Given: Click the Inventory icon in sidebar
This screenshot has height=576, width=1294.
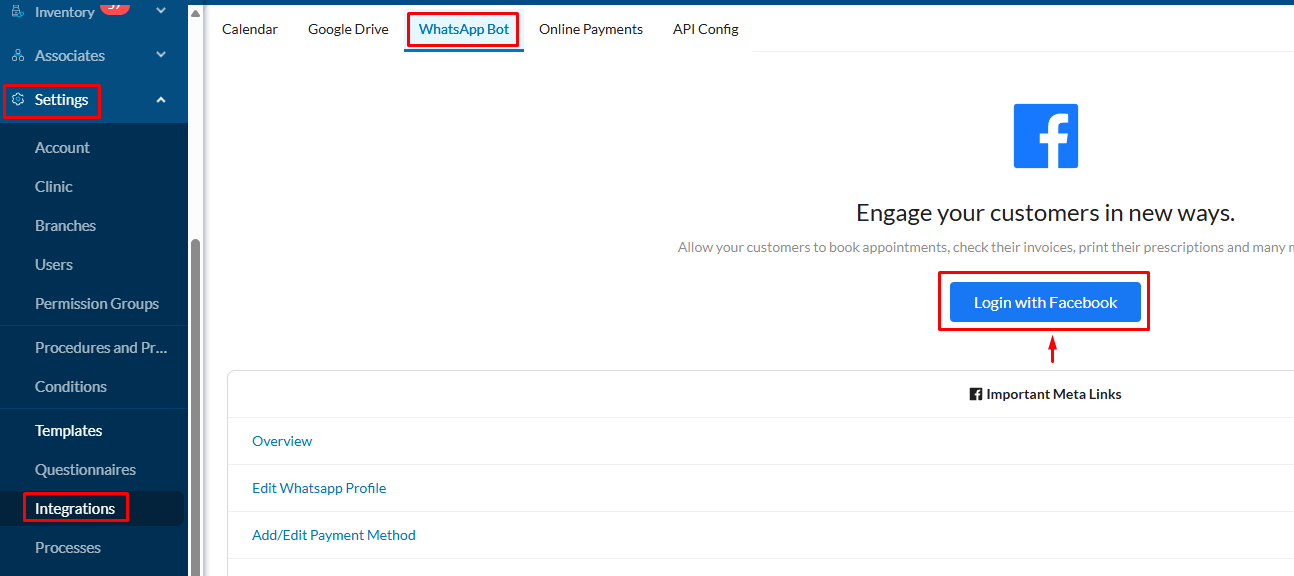Looking at the screenshot, I should (x=18, y=11).
